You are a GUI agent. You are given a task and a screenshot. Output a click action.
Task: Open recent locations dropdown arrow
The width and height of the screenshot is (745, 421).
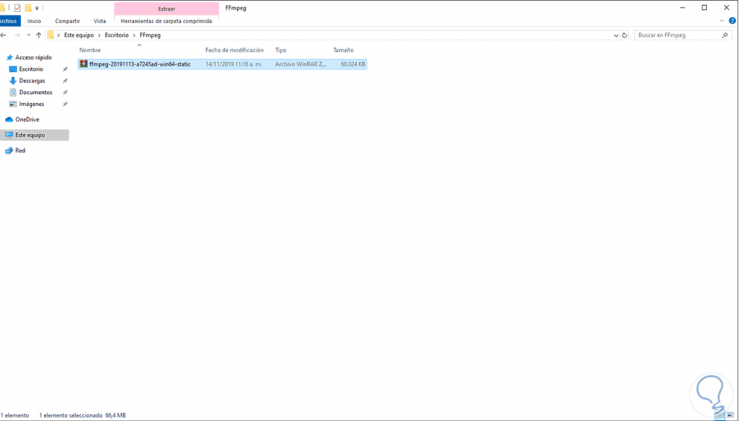click(29, 35)
